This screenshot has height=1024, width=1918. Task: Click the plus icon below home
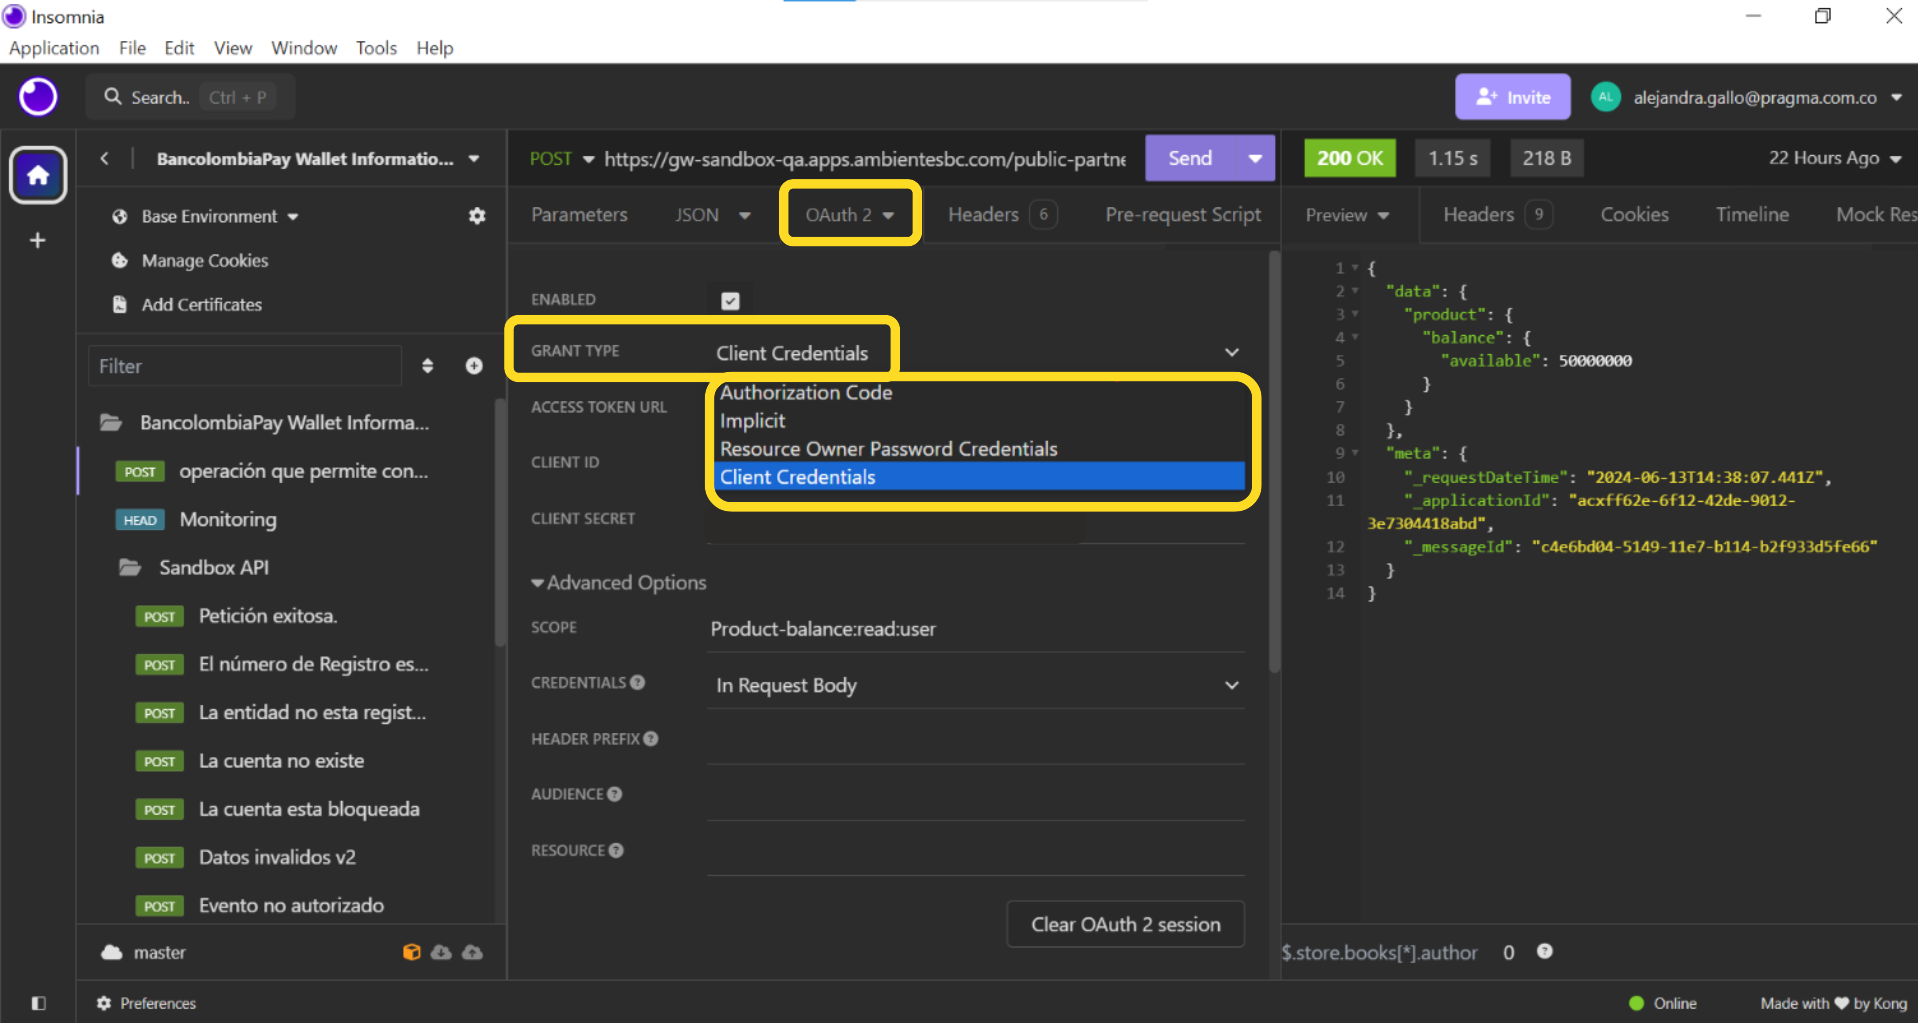tap(38, 240)
